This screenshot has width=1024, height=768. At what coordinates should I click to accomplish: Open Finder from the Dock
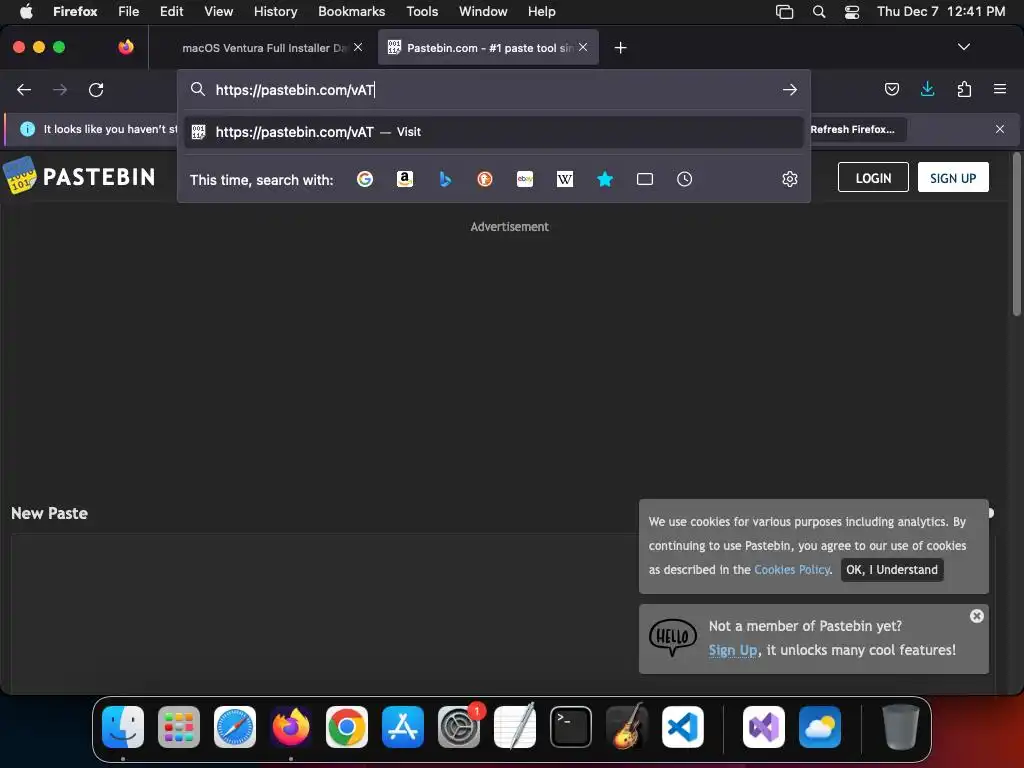coord(123,727)
